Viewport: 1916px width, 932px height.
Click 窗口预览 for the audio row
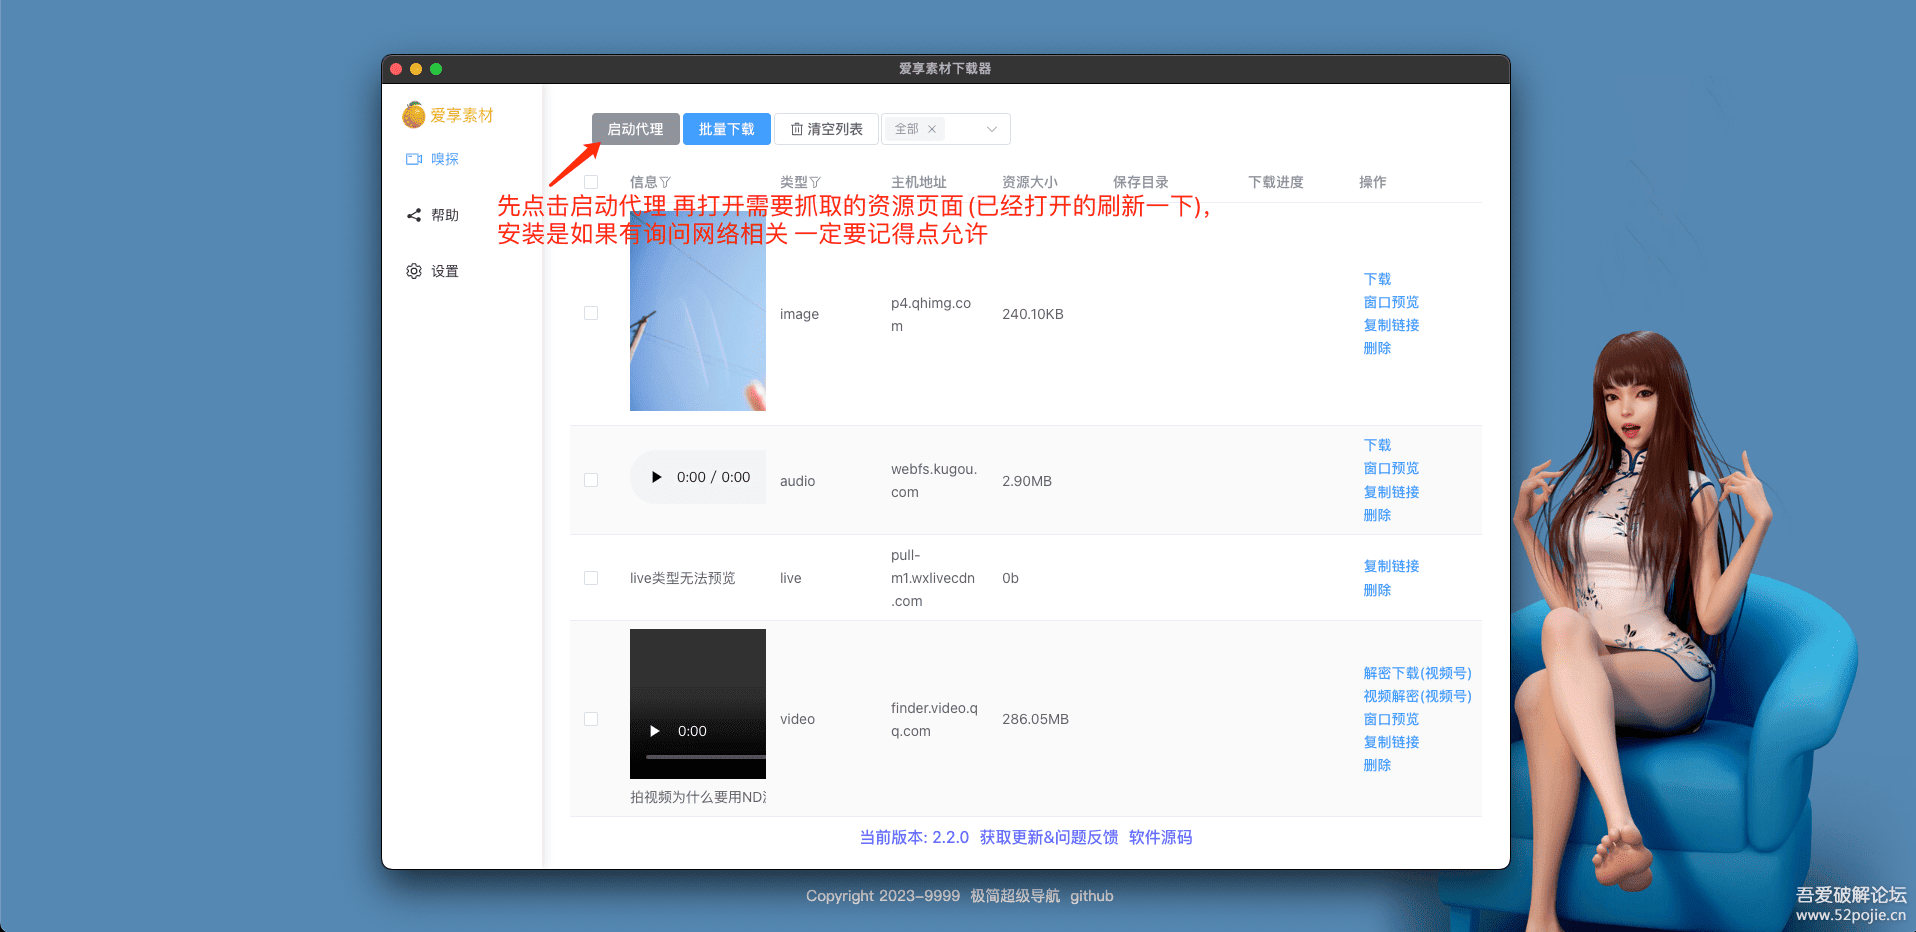(x=1391, y=468)
